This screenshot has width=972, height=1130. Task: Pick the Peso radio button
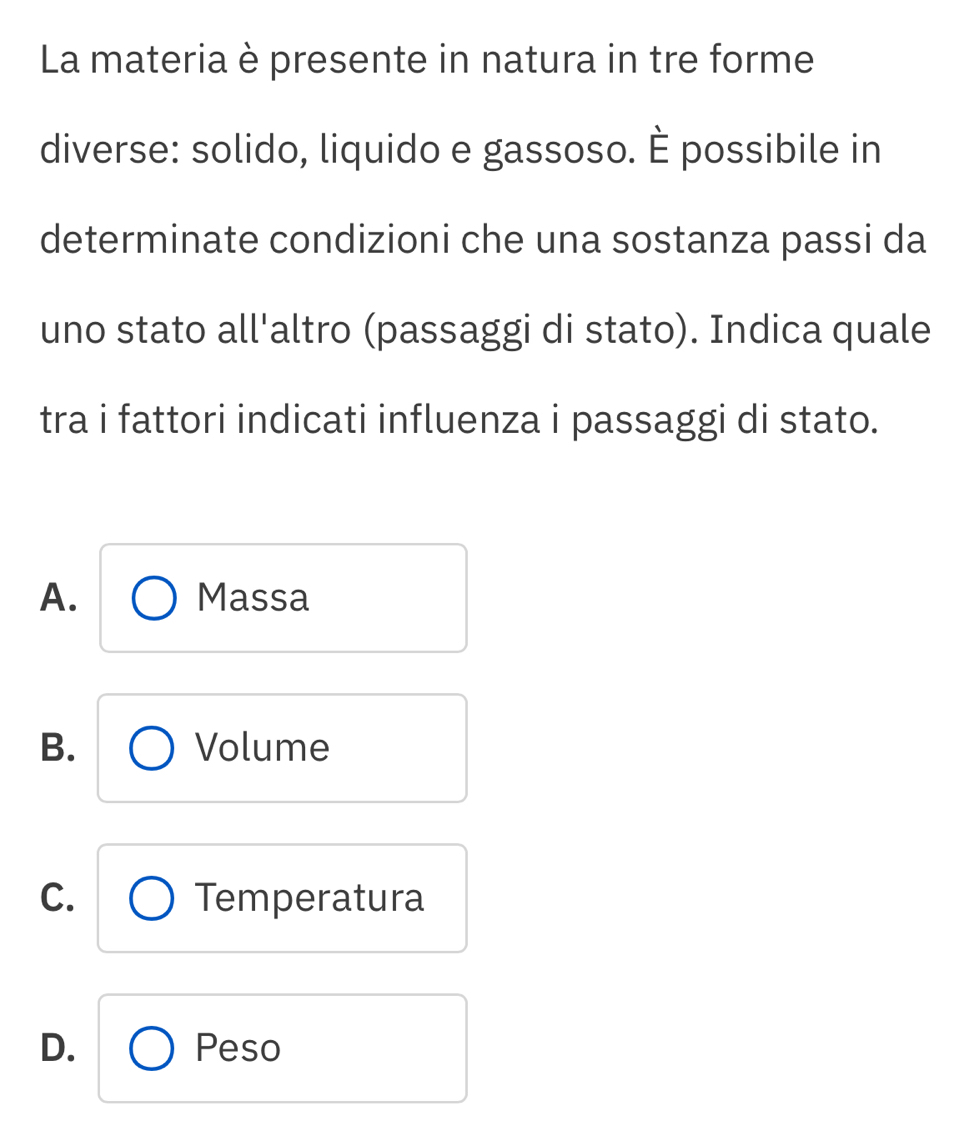tap(151, 1049)
